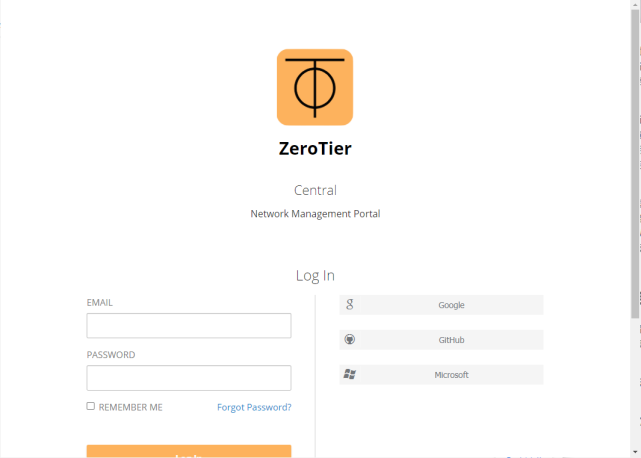
Task: Open the Forgot Password? link
Action: [x=254, y=407]
